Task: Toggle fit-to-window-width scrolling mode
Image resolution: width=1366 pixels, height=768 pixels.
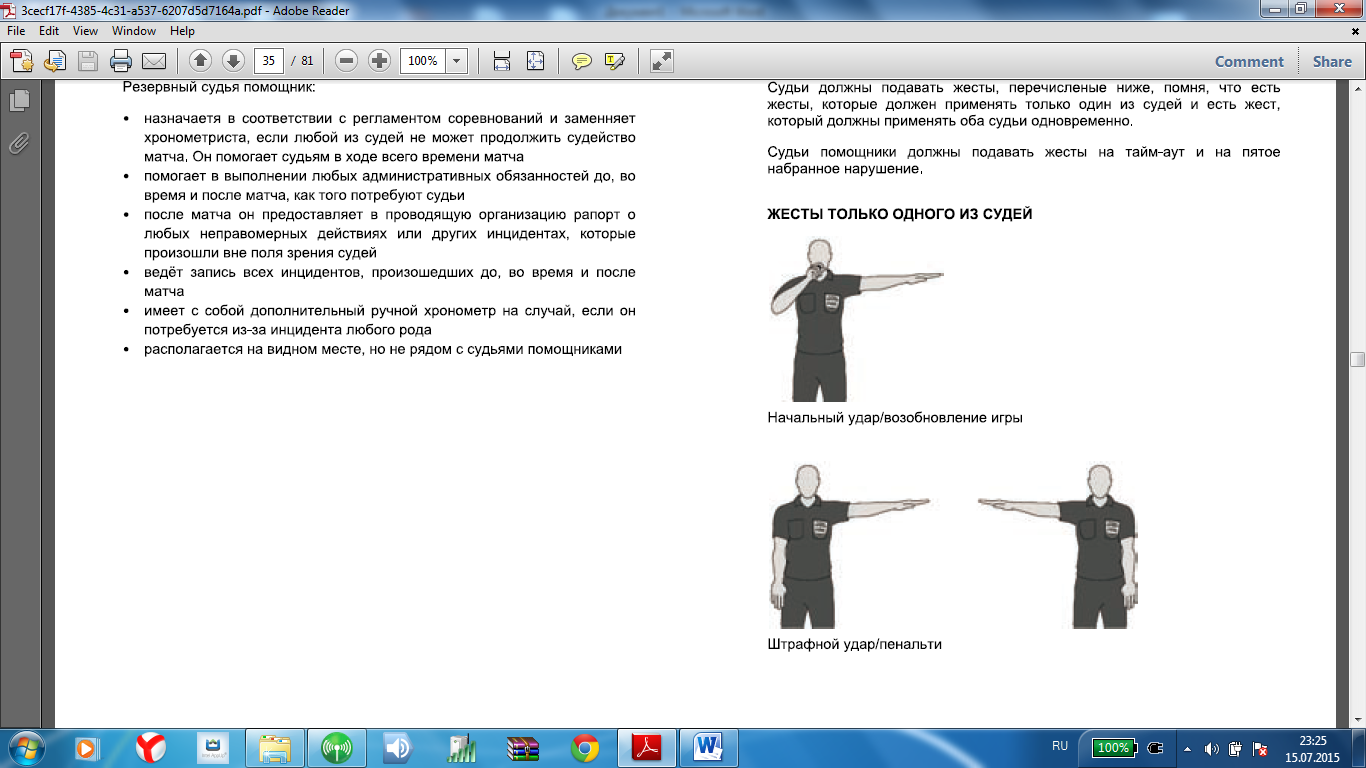Action: click(x=502, y=61)
